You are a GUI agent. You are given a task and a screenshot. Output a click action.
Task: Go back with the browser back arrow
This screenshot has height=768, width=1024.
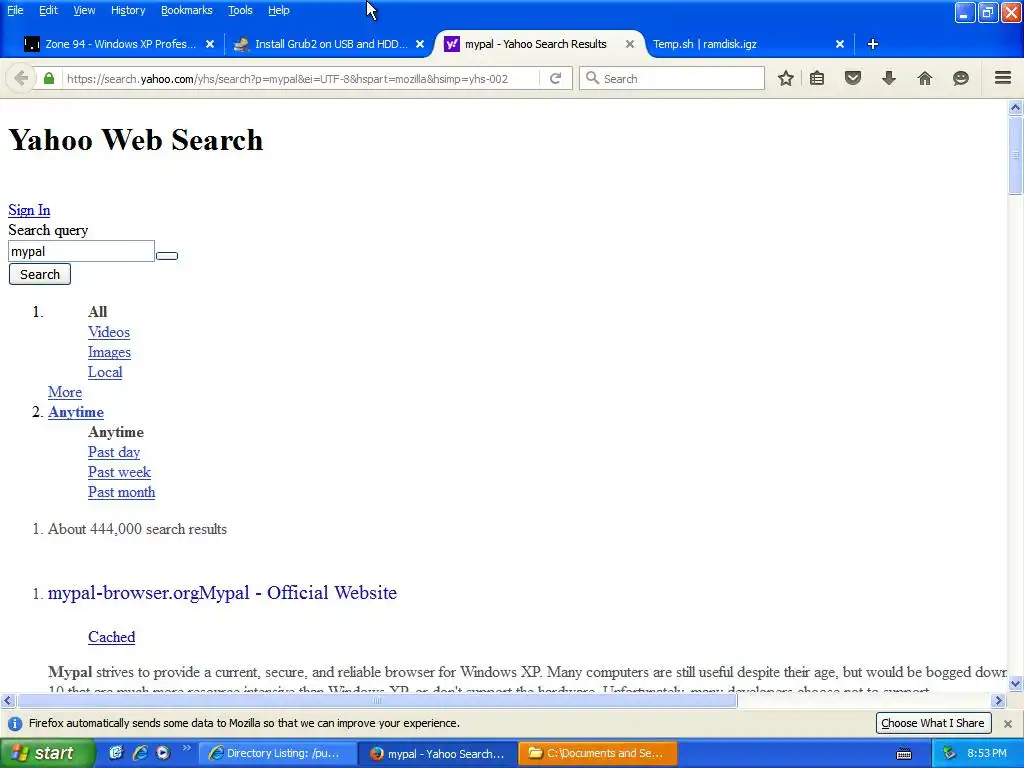(x=21, y=78)
